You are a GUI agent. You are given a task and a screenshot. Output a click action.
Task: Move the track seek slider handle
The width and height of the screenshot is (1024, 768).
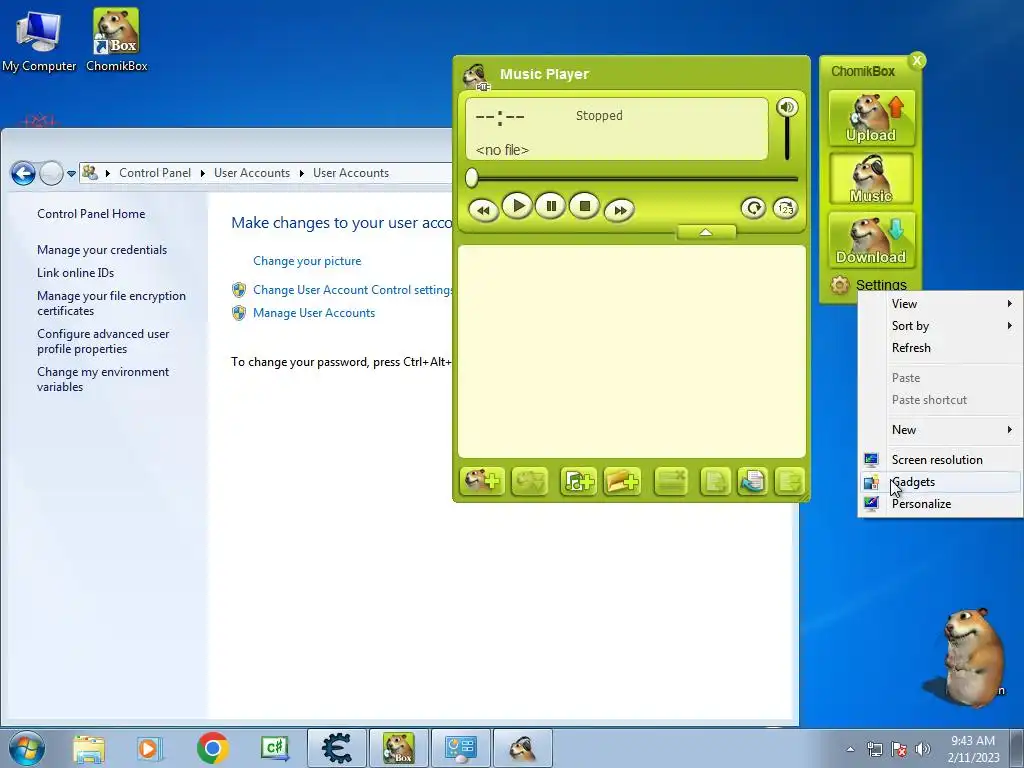[x=472, y=178]
